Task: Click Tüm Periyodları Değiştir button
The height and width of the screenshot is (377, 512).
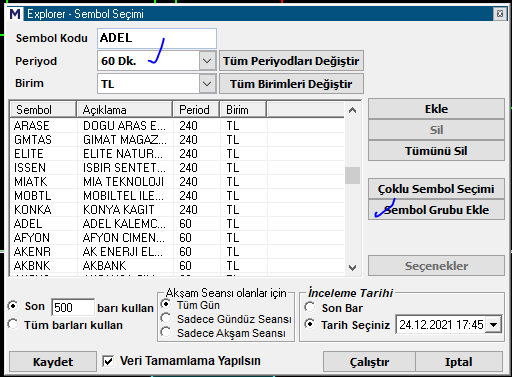Action: 291,61
